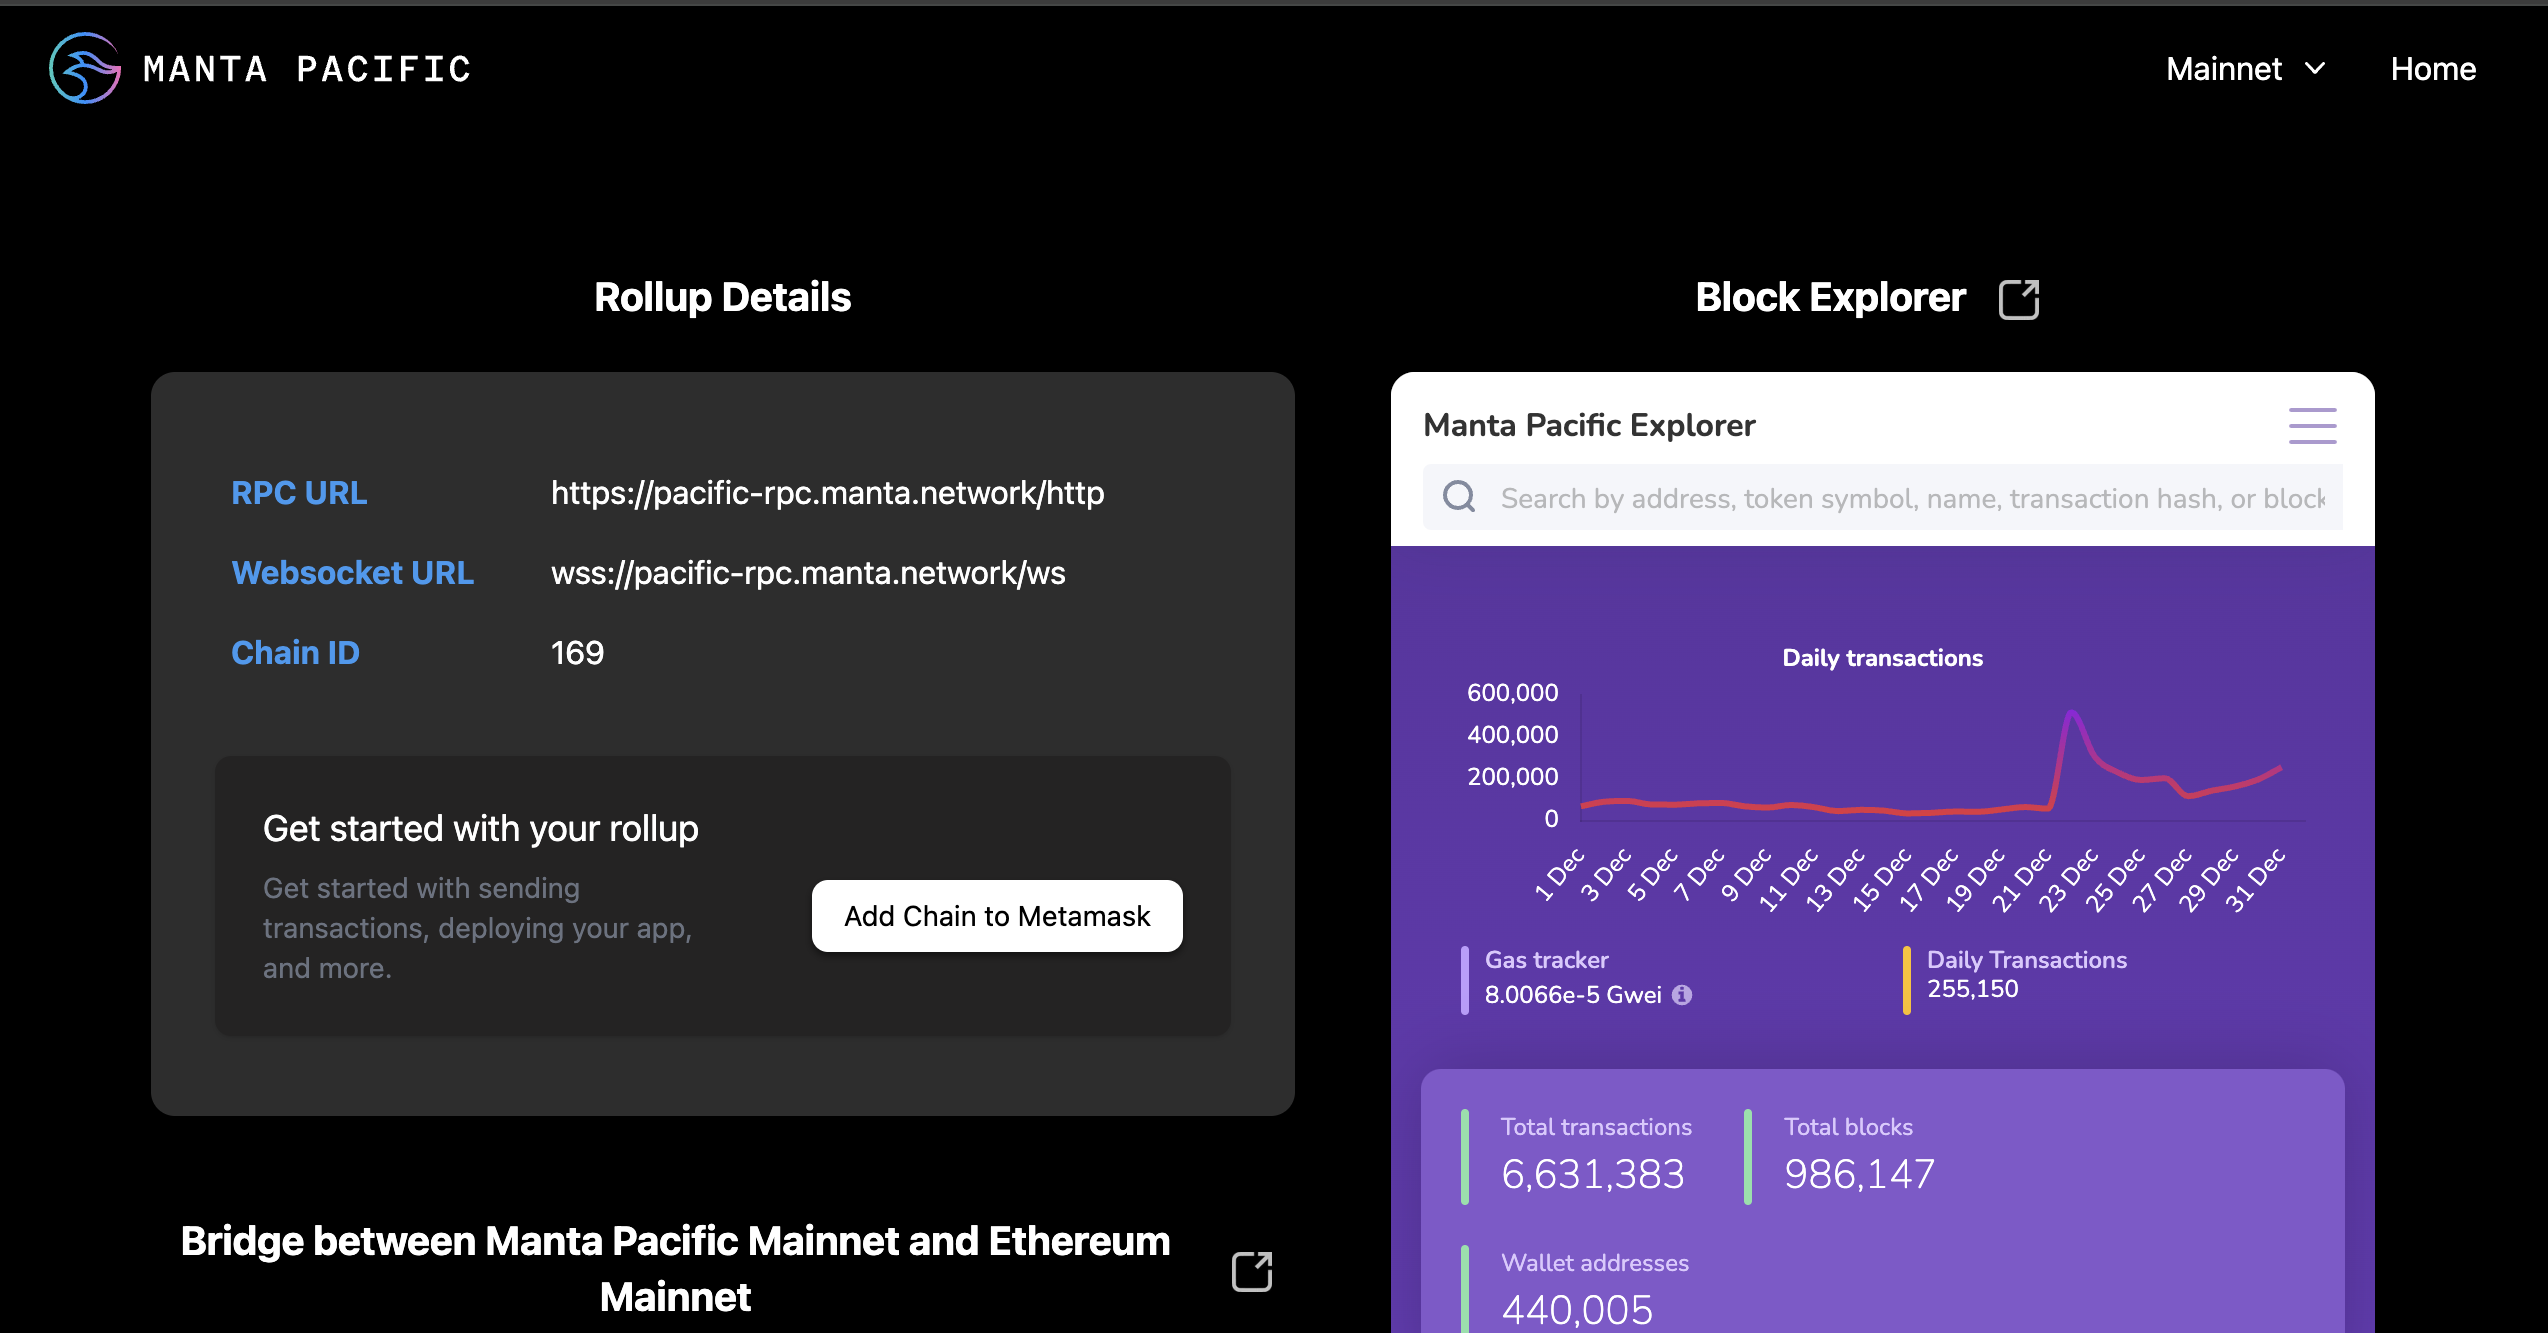Click Wallet addresses value 440,005
Viewport: 2548px width, 1333px height.
[1577, 1310]
